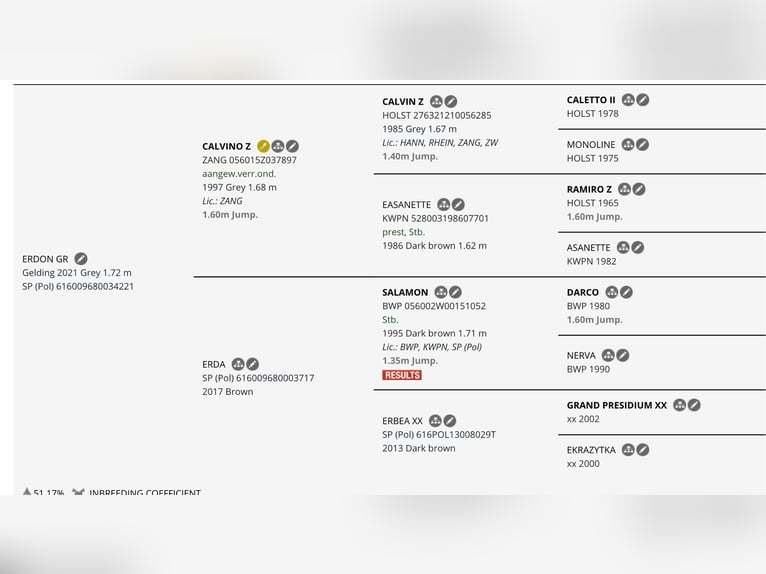Screen dimensions: 766x574
Task: Open the Salamon horse name link
Action: [x=405, y=293]
